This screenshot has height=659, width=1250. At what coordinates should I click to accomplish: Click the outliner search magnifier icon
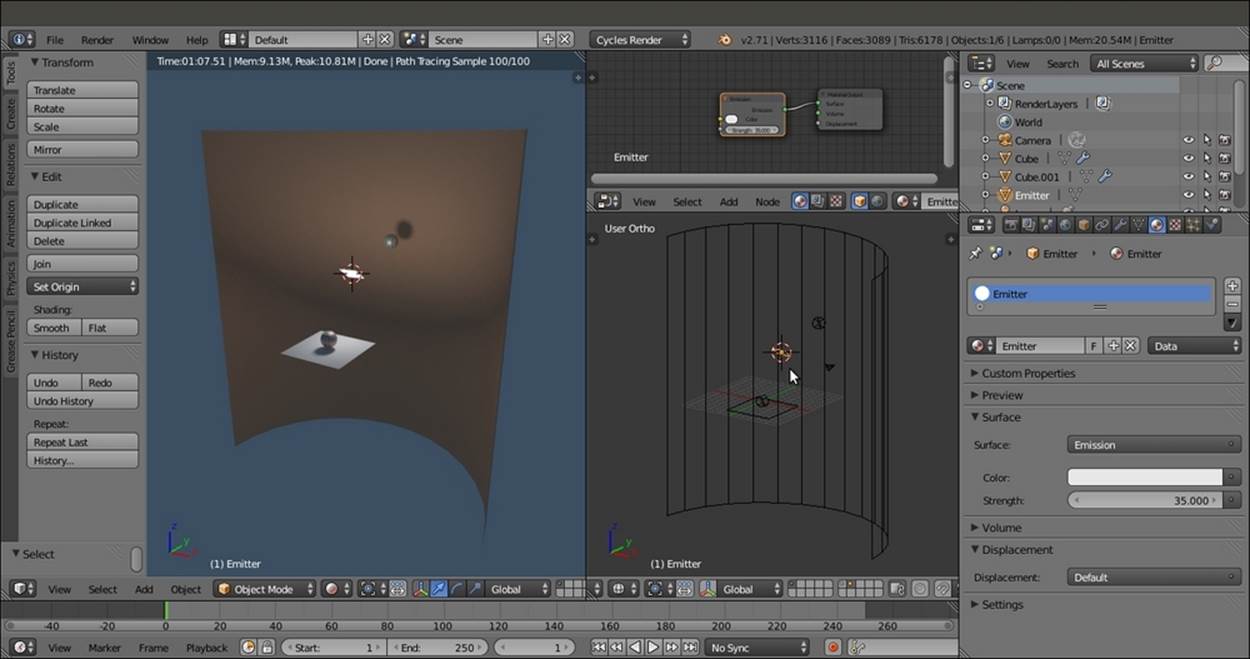tap(1215, 63)
